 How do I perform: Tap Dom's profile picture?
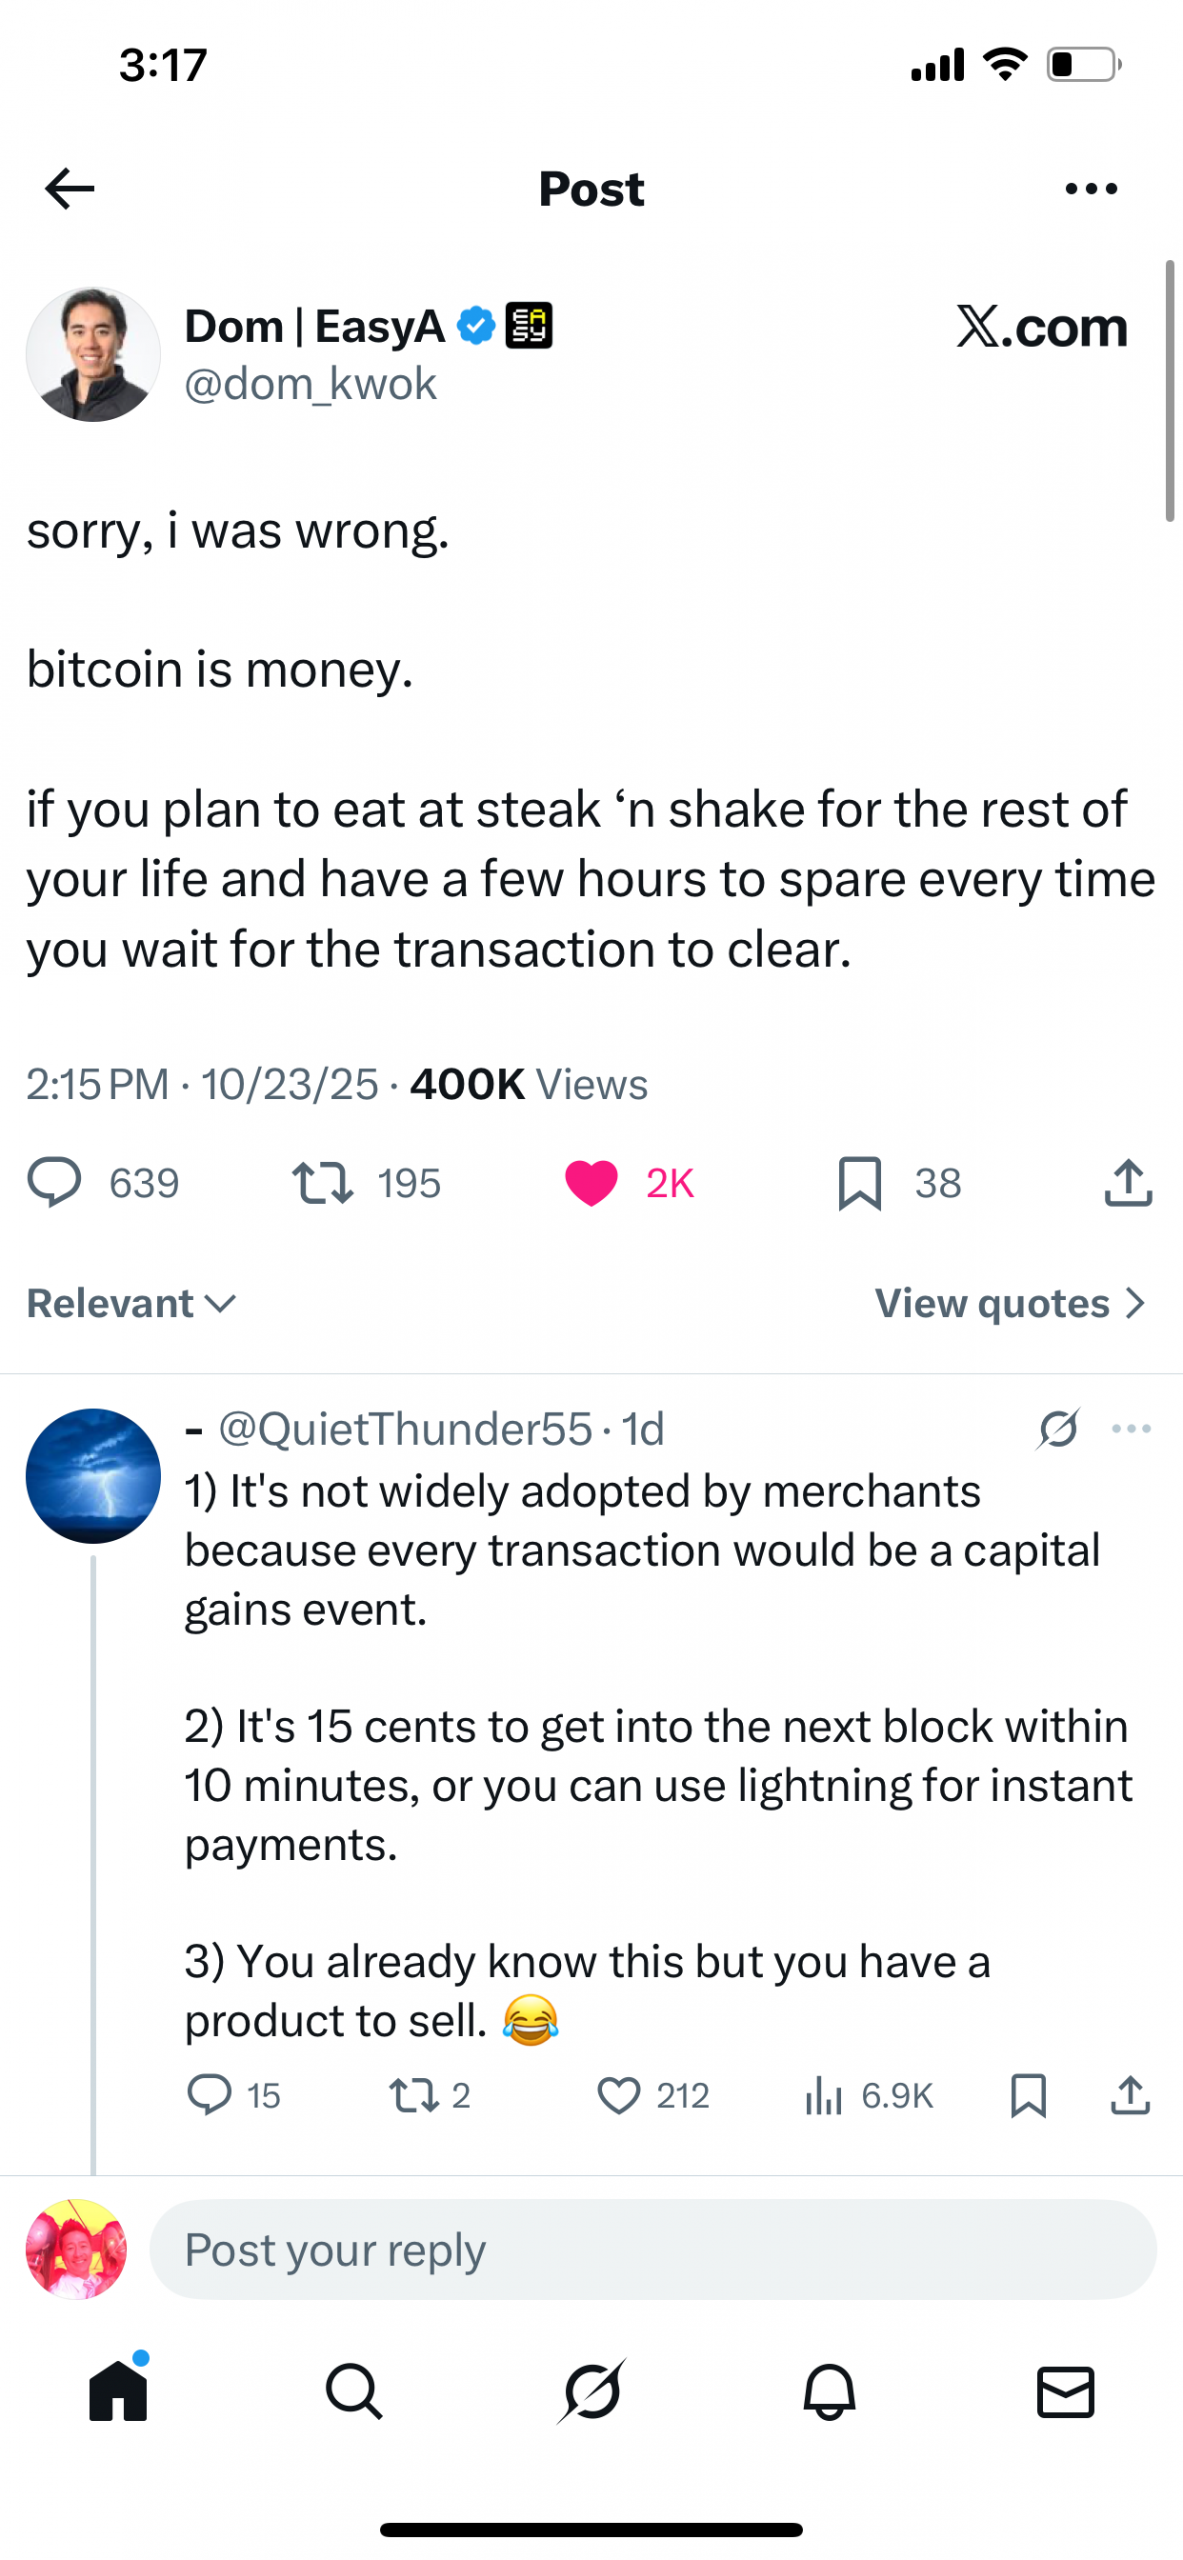[x=93, y=354]
